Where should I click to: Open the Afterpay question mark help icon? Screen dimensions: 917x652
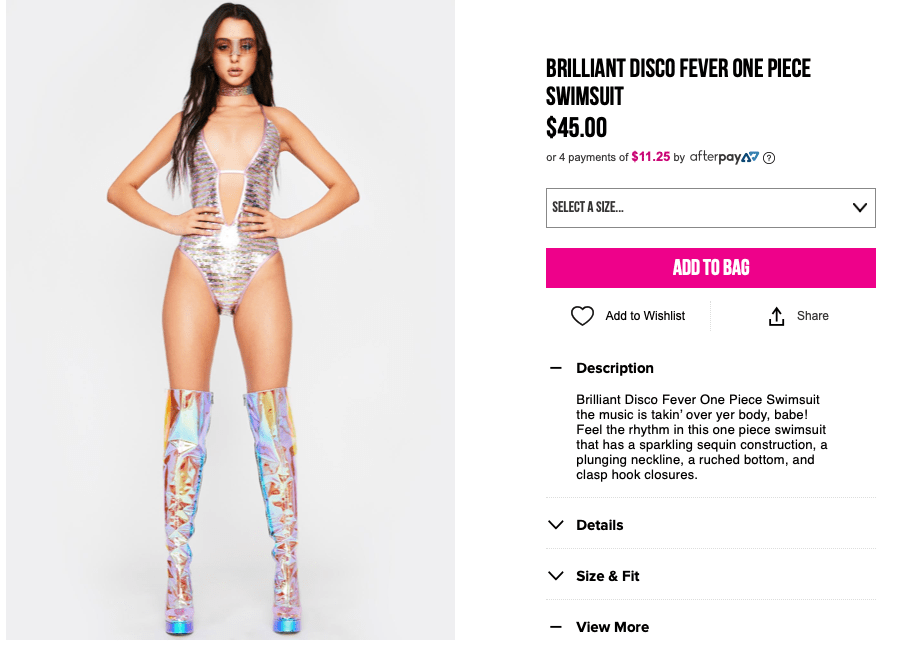(769, 157)
